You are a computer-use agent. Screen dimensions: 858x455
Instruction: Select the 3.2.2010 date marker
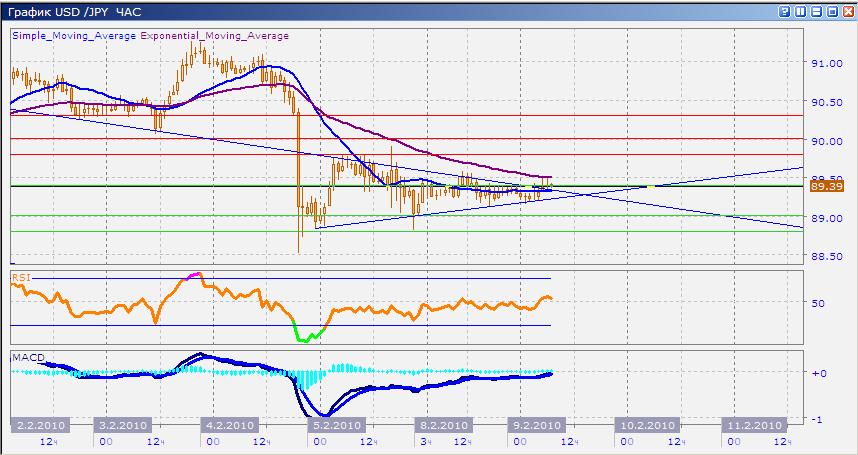[122, 425]
